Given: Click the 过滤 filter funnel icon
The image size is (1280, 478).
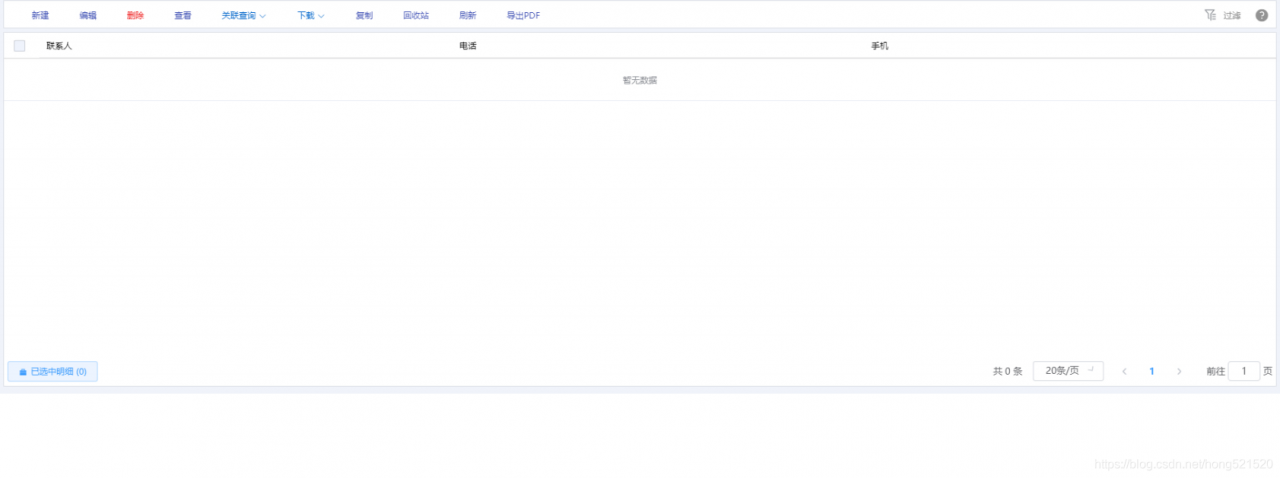Looking at the screenshot, I should pos(1211,15).
